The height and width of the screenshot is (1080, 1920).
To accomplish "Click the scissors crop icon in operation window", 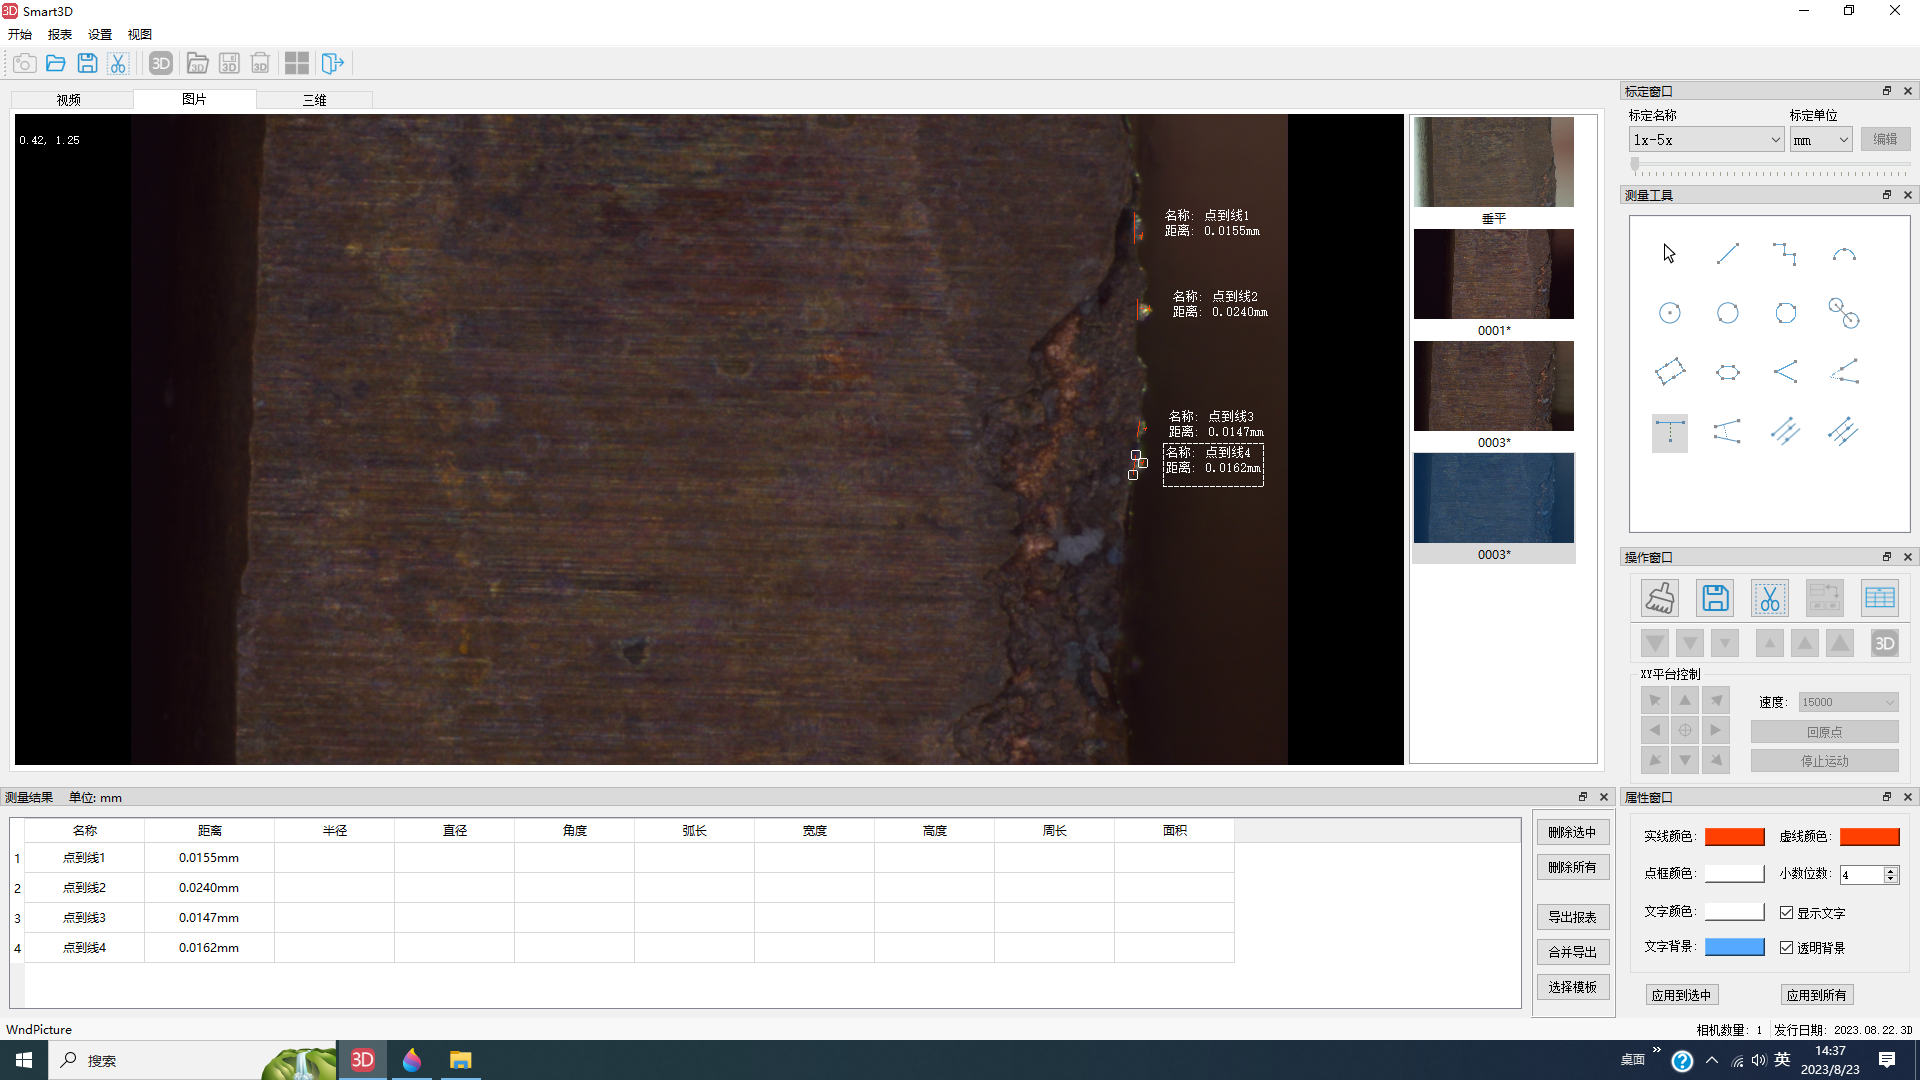I will click(1769, 598).
